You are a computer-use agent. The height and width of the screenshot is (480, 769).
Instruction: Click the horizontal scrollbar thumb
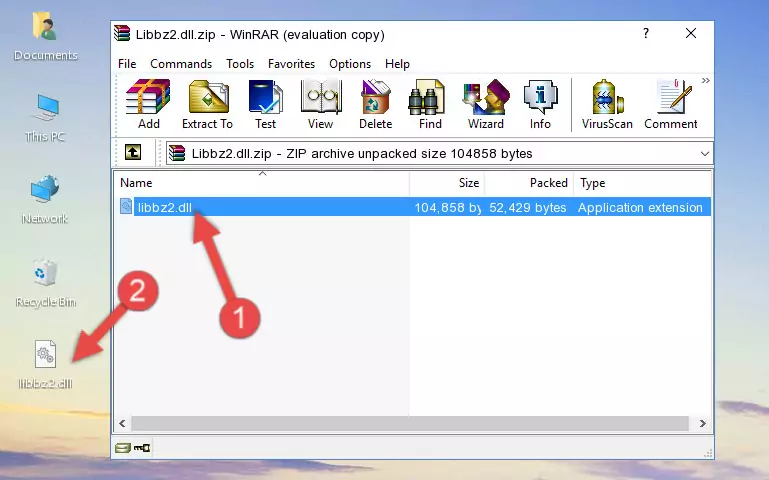410,423
